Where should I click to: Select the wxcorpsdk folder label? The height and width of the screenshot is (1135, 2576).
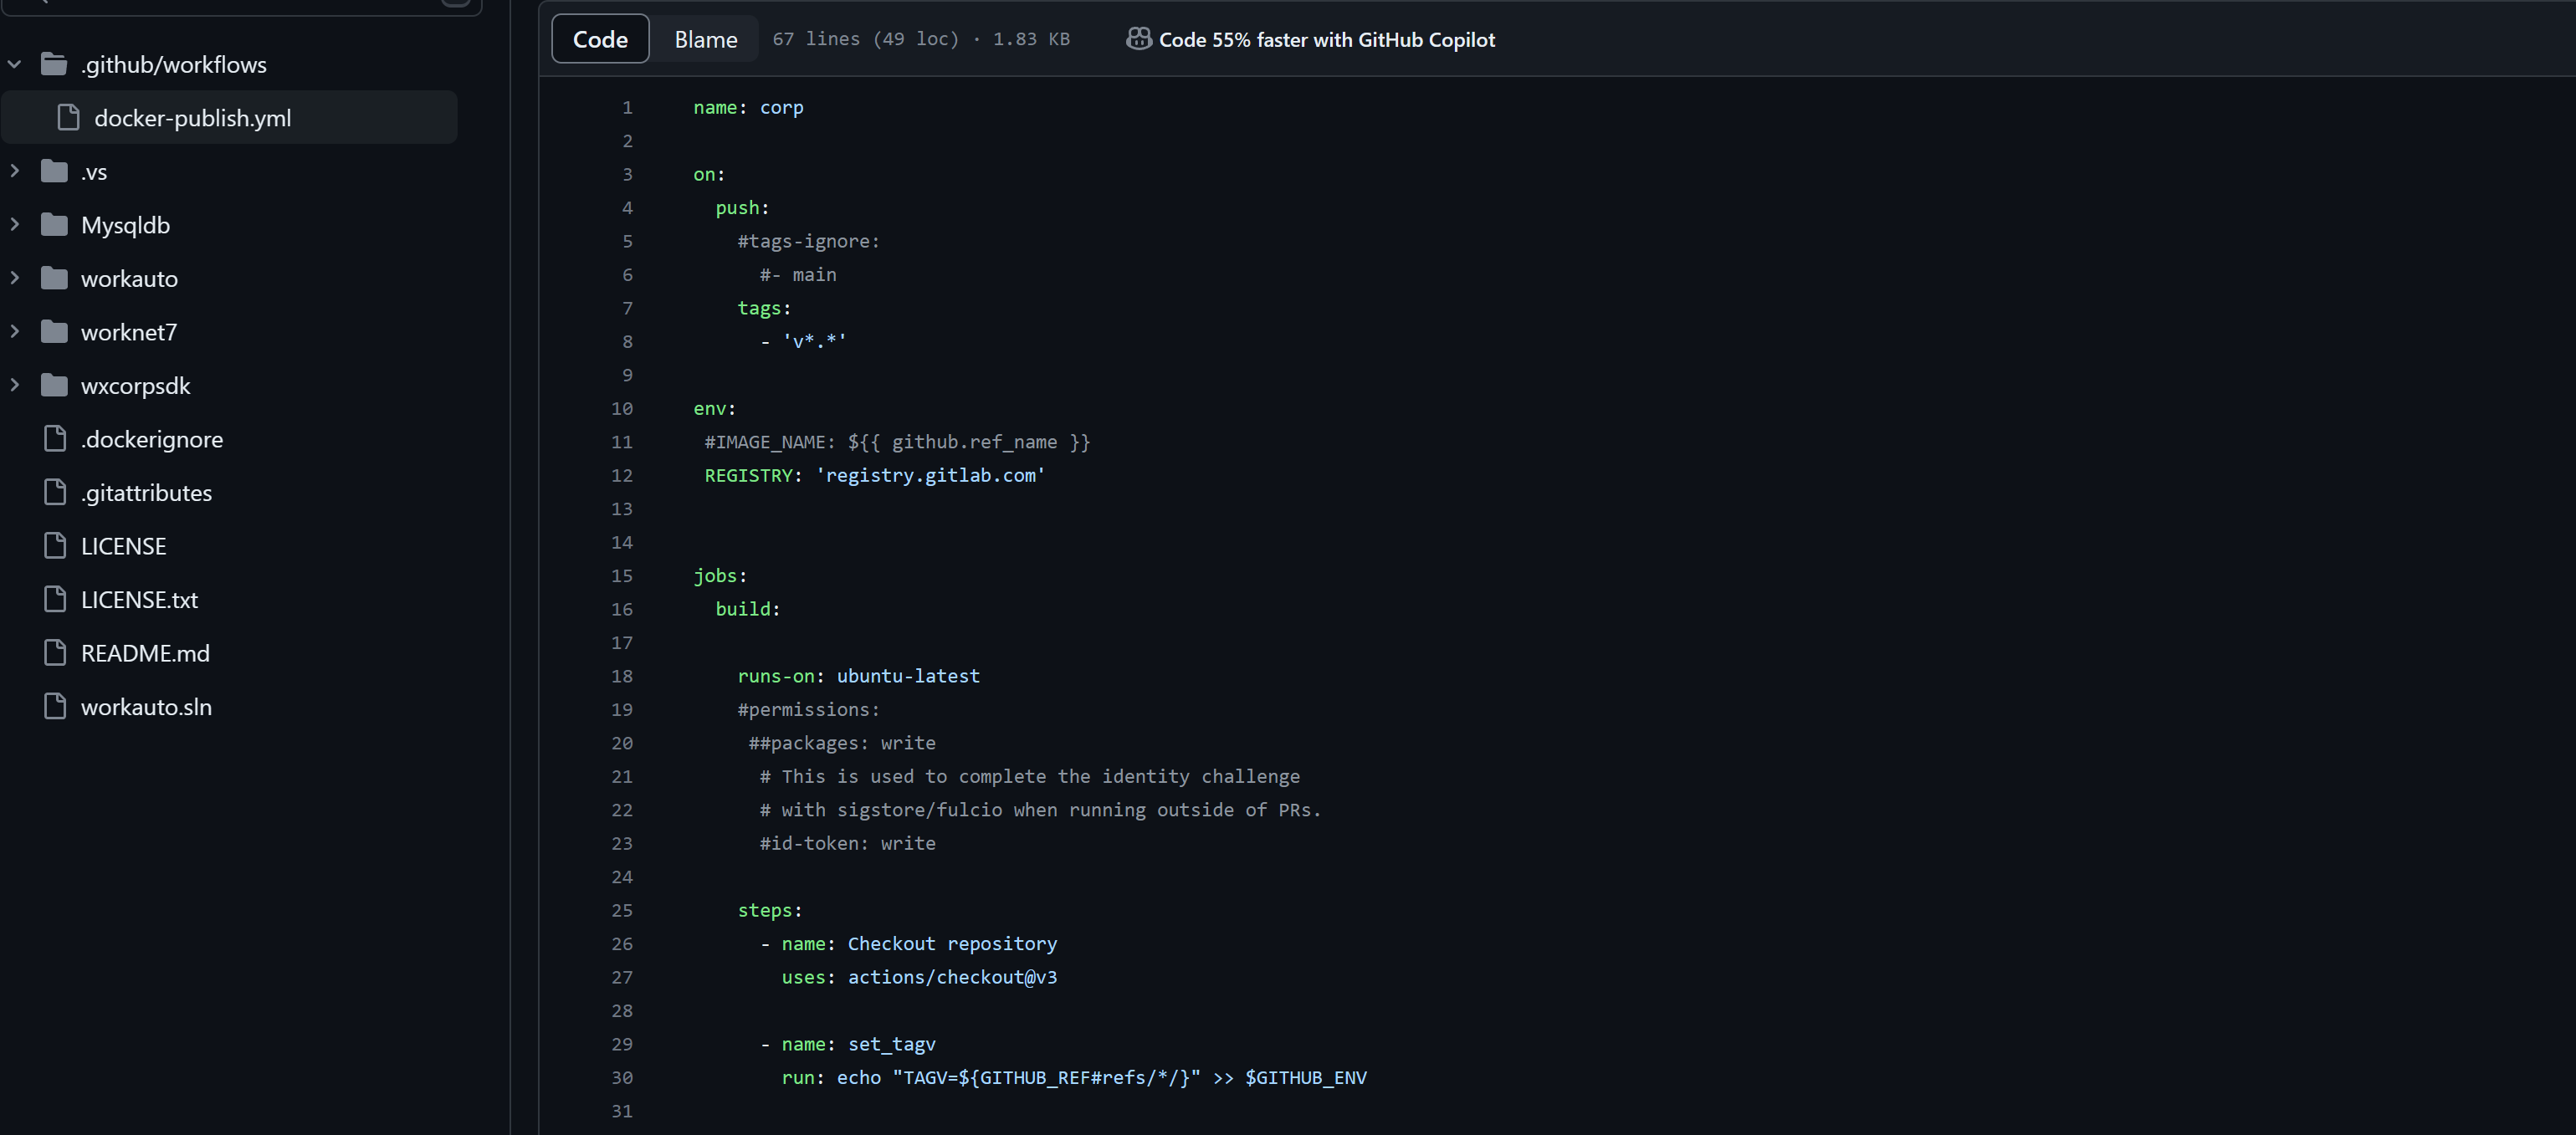click(136, 386)
